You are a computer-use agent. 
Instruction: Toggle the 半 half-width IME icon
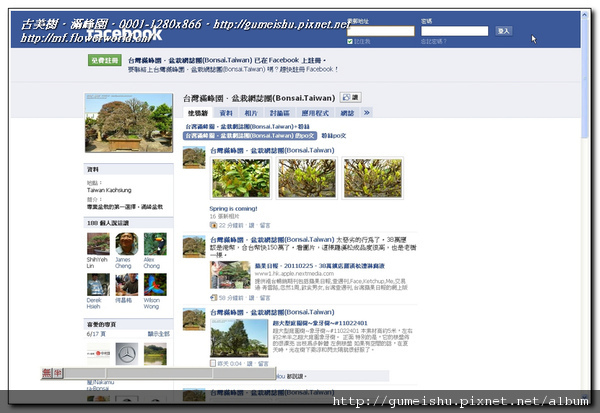tap(57, 373)
